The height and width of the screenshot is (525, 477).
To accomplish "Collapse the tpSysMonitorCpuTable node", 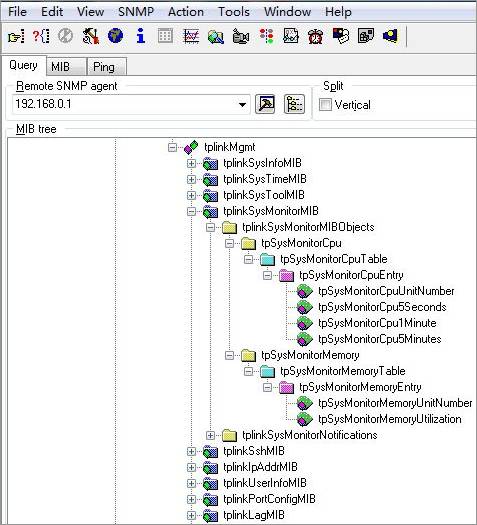I will pos(248,259).
